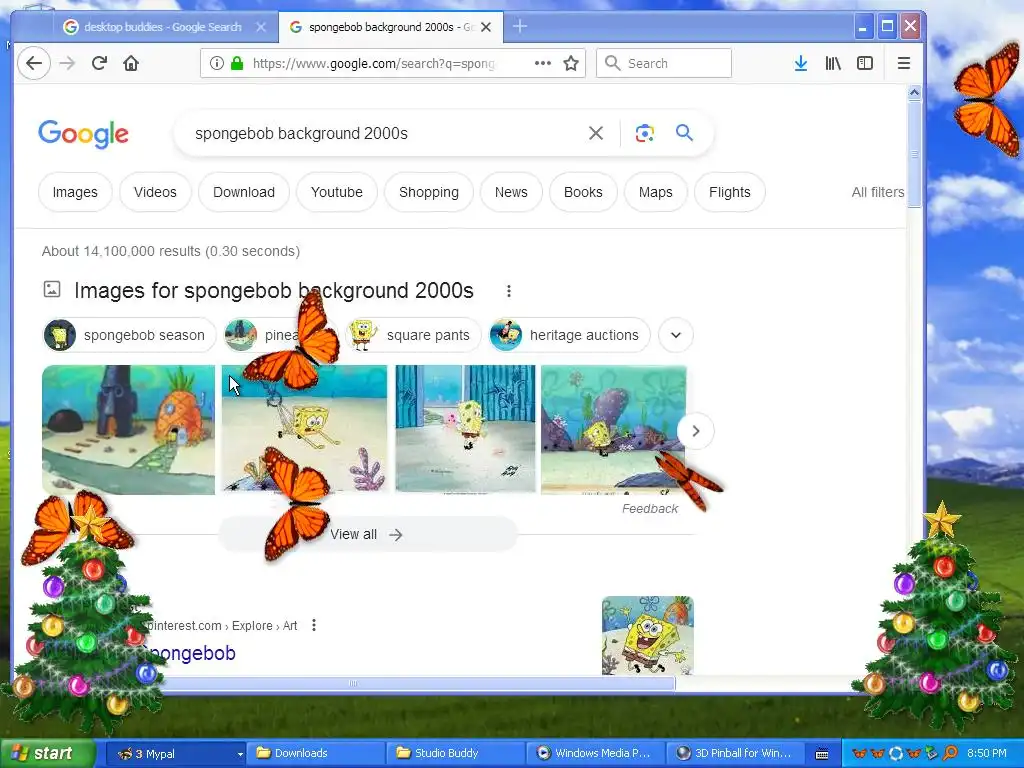Click the toolbar Search box
This screenshot has width=1024, height=768.
click(x=664, y=63)
